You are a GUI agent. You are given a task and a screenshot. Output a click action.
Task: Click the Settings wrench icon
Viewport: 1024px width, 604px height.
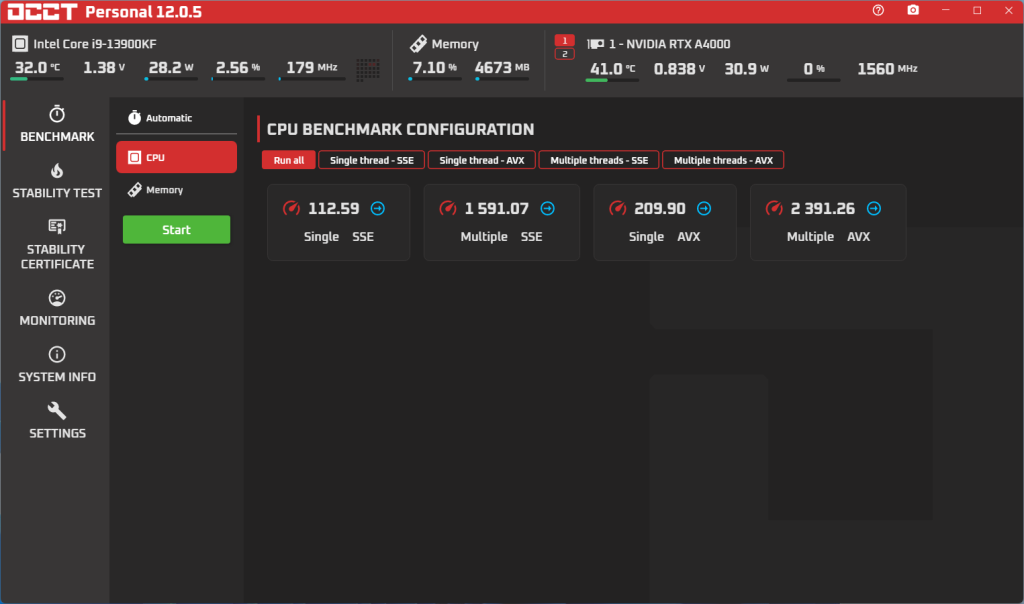pos(57,411)
